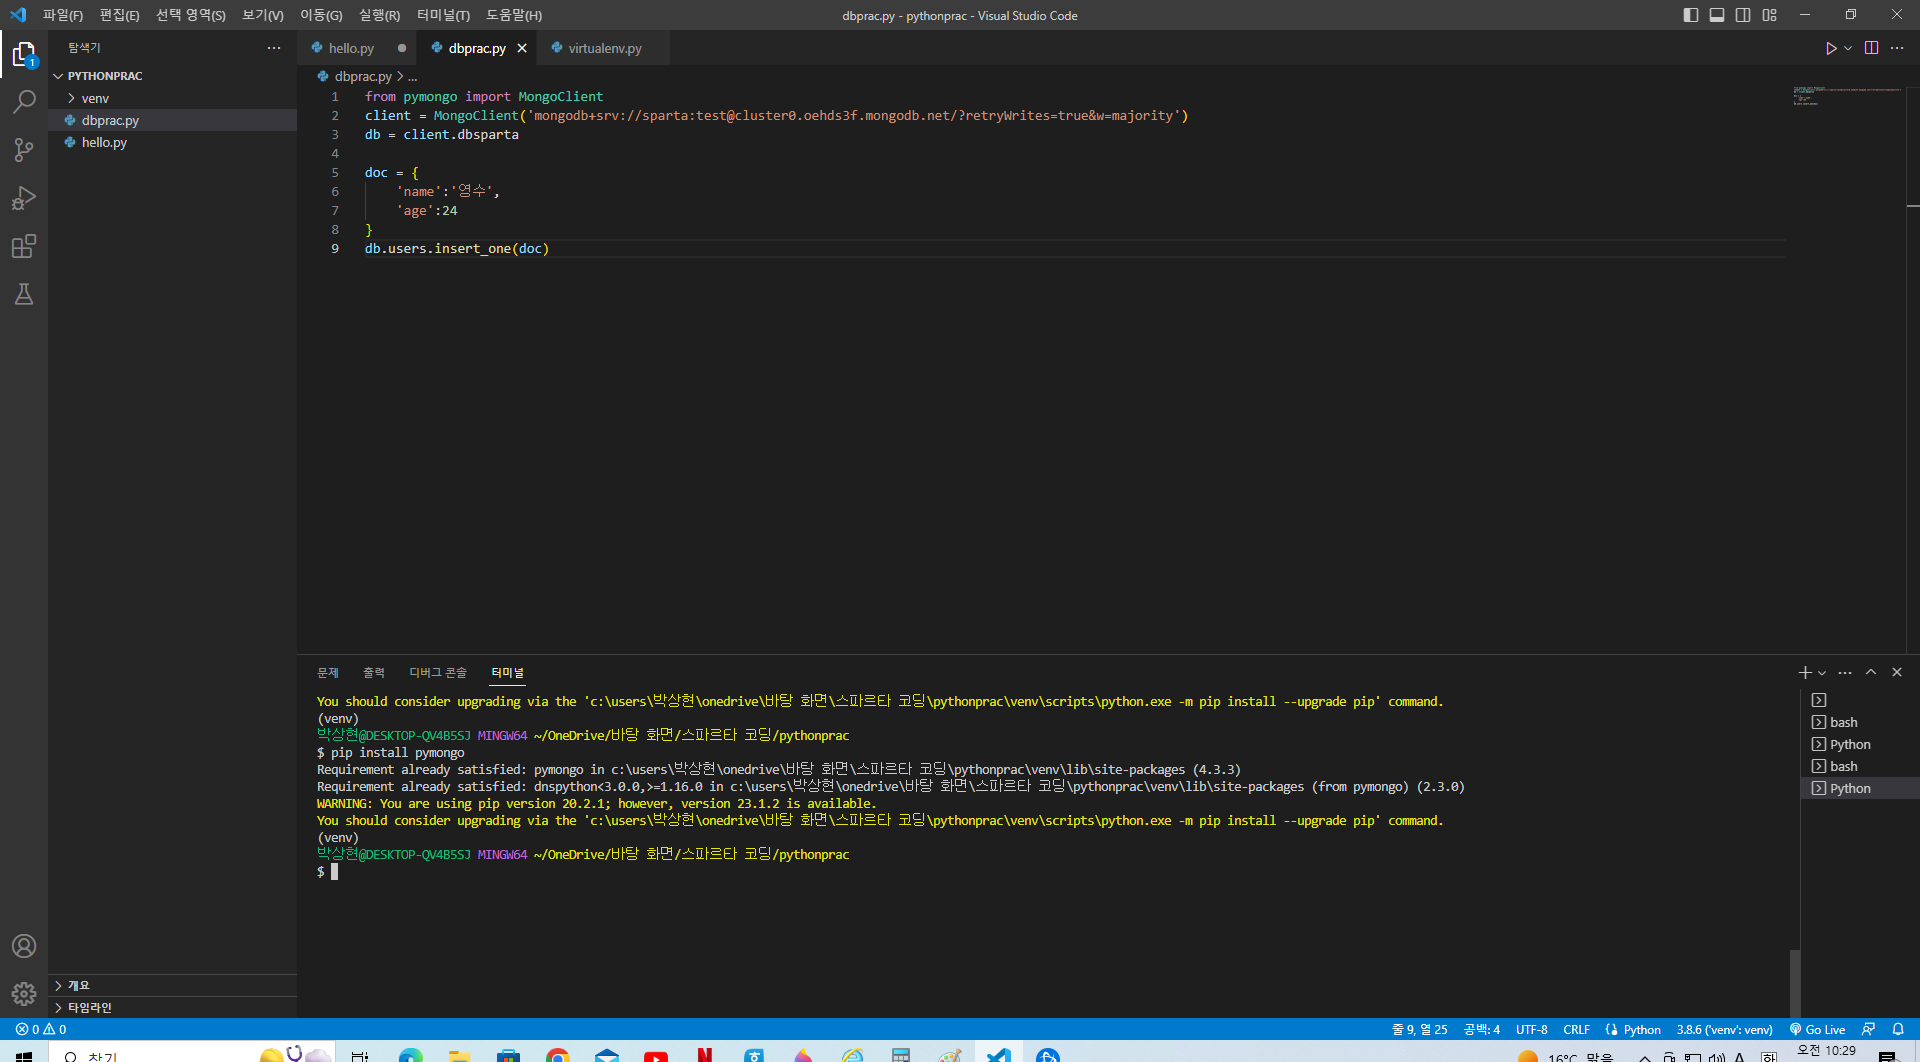Select the dbprac.py editor tab
Image resolution: width=1920 pixels, height=1062 pixels.
coord(477,48)
